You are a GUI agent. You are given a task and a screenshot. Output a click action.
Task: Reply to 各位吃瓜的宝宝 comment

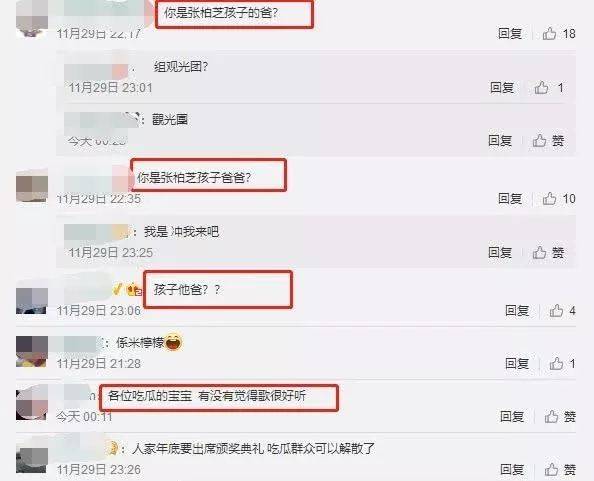pos(512,417)
